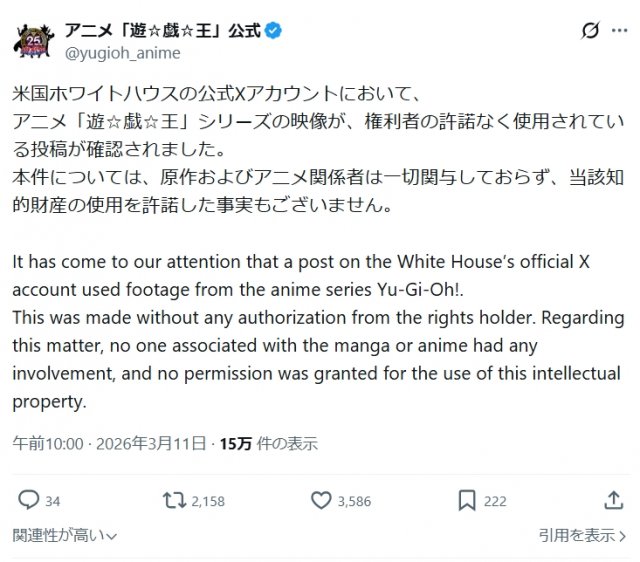The image size is (640, 562).
Task: Open the 午前10:00 · 2026年3月11日 timestamp
Action: tap(111, 442)
